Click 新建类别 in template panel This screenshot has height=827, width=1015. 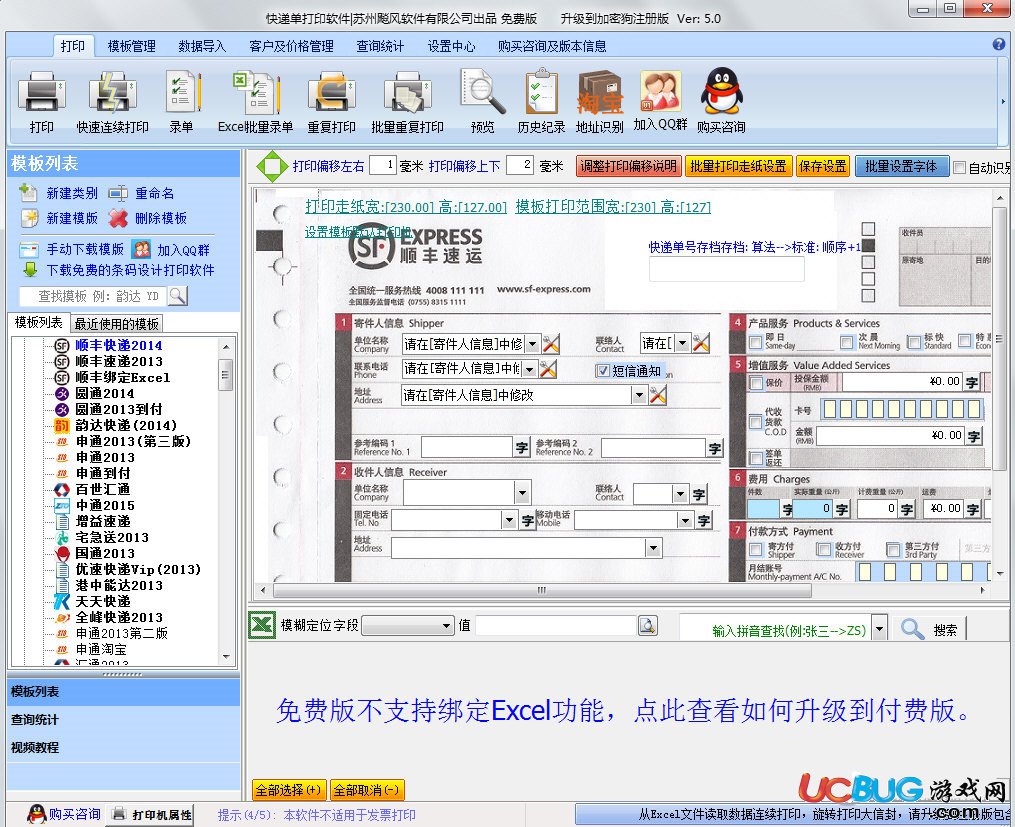(x=58, y=193)
